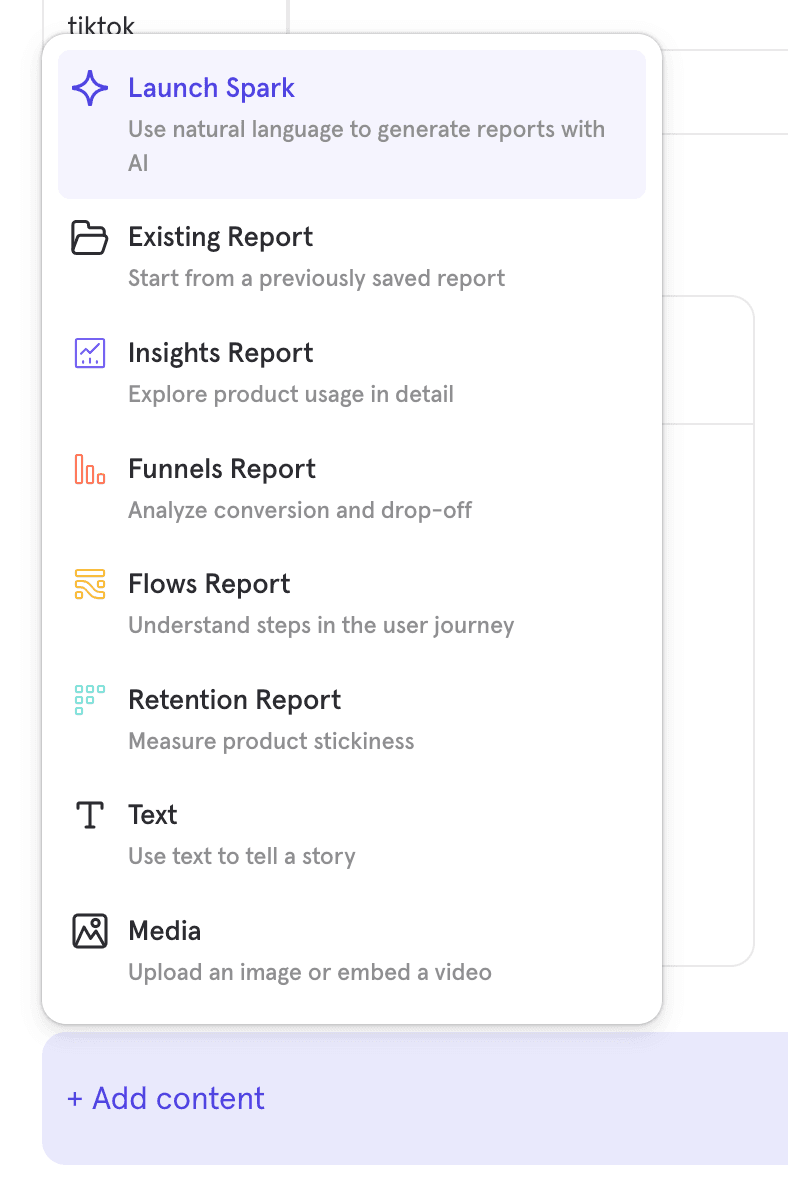
Task: Click the Flows Report journey icon
Action: (89, 584)
